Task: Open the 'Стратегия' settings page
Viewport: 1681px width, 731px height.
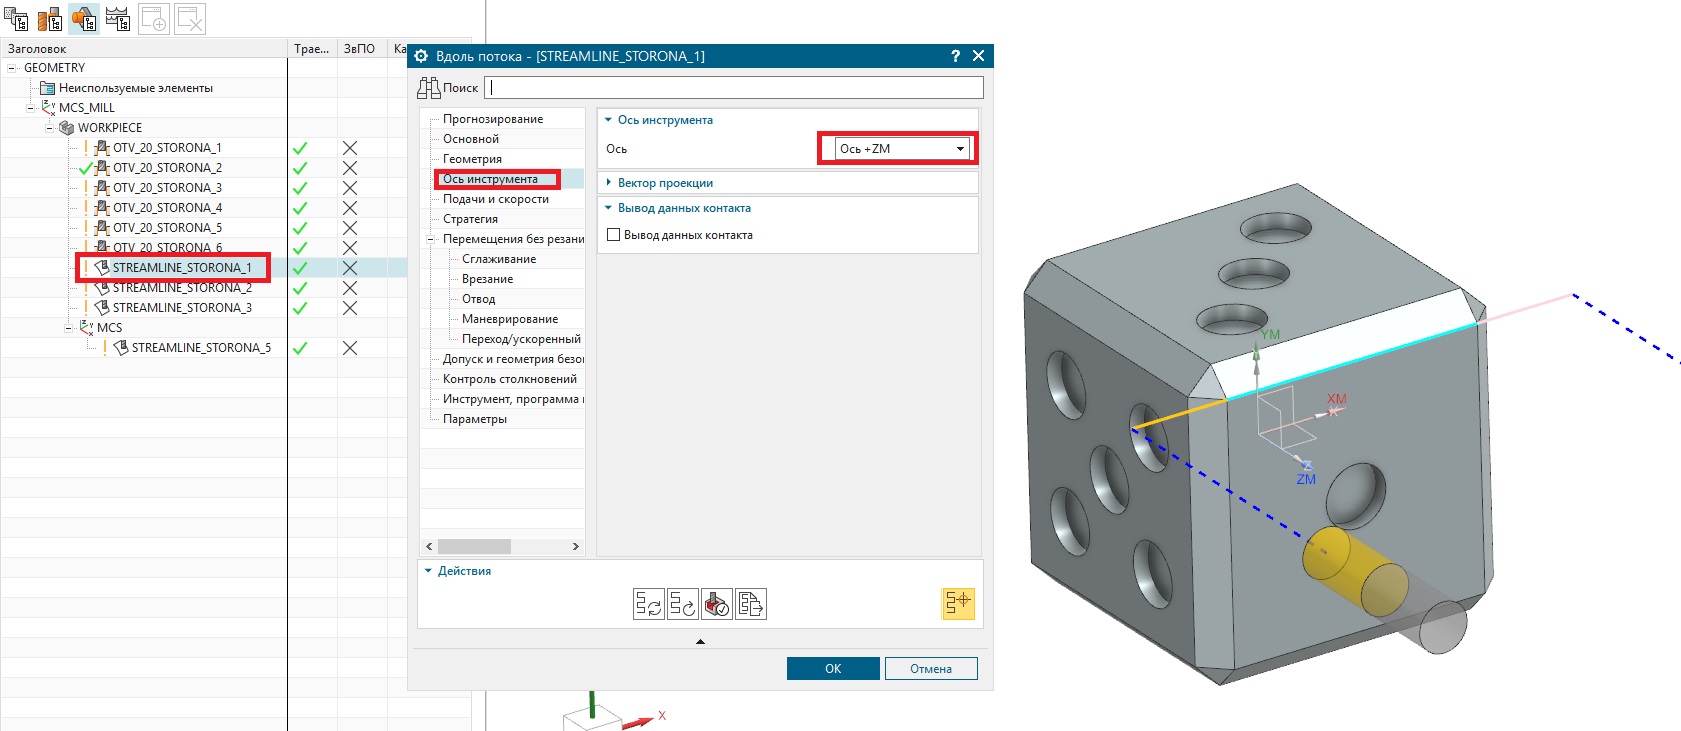Action: [x=470, y=219]
